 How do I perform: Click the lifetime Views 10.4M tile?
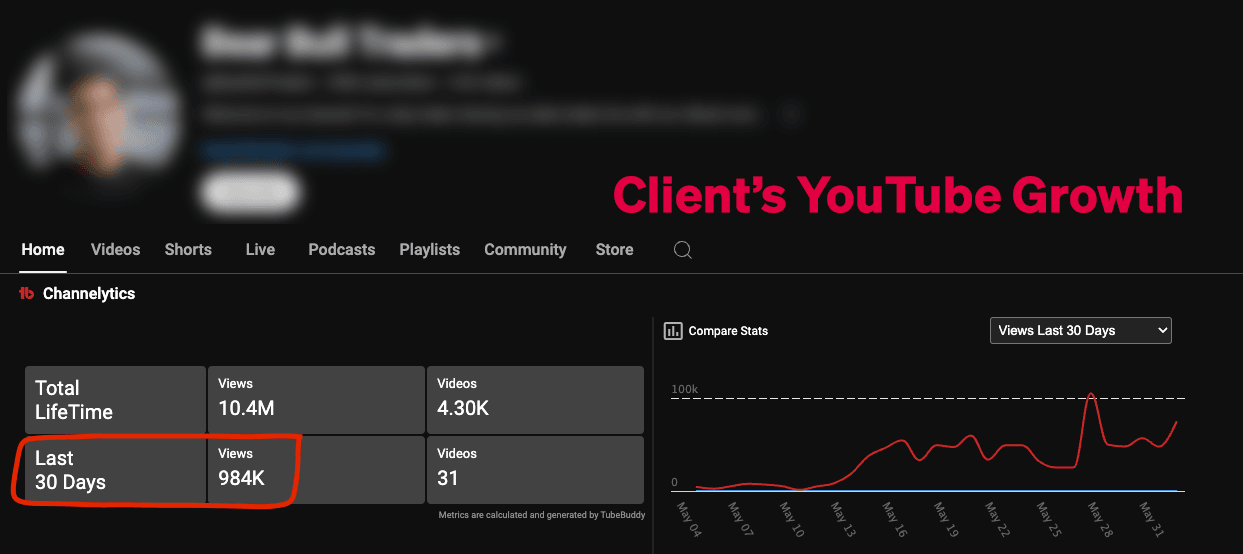(315, 397)
